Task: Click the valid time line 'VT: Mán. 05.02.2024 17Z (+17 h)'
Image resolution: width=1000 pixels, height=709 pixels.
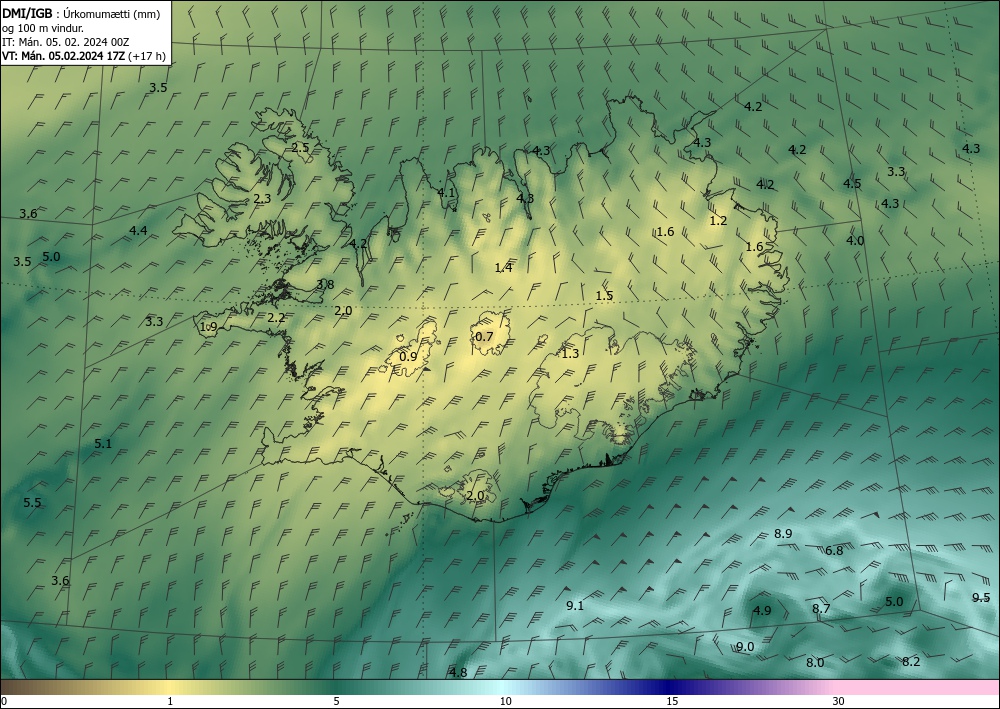Action: pyautogui.click(x=84, y=56)
